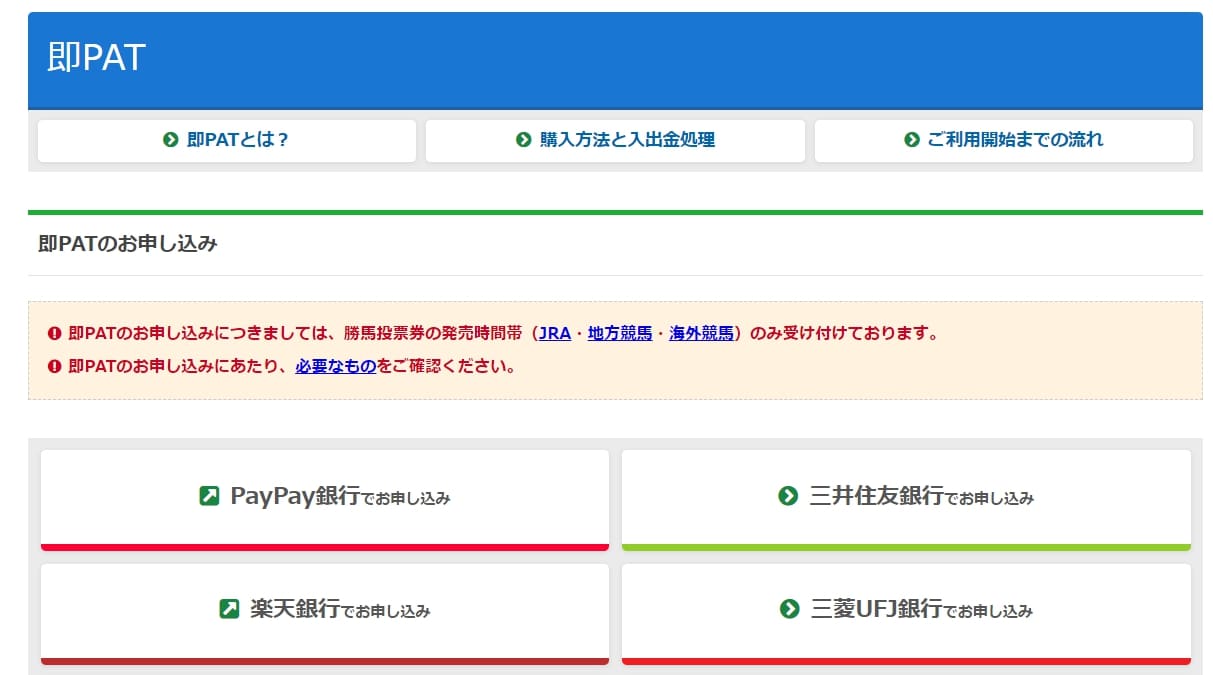Apply via 三井住友銀行 card
The width and height of the screenshot is (1213, 675).
[x=906, y=500]
